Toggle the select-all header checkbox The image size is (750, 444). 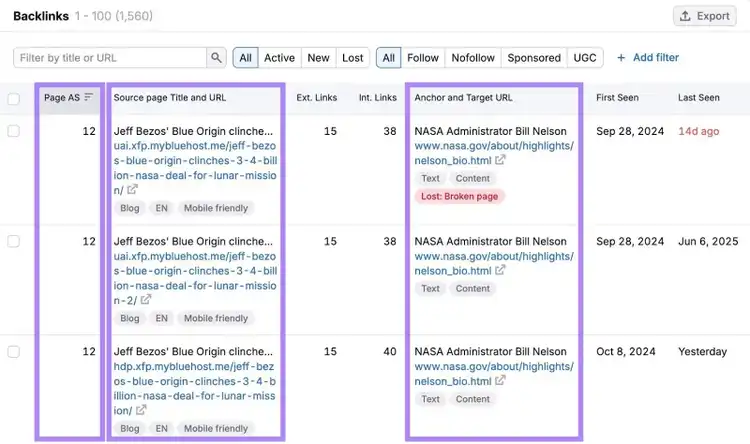pyautogui.click(x=14, y=99)
